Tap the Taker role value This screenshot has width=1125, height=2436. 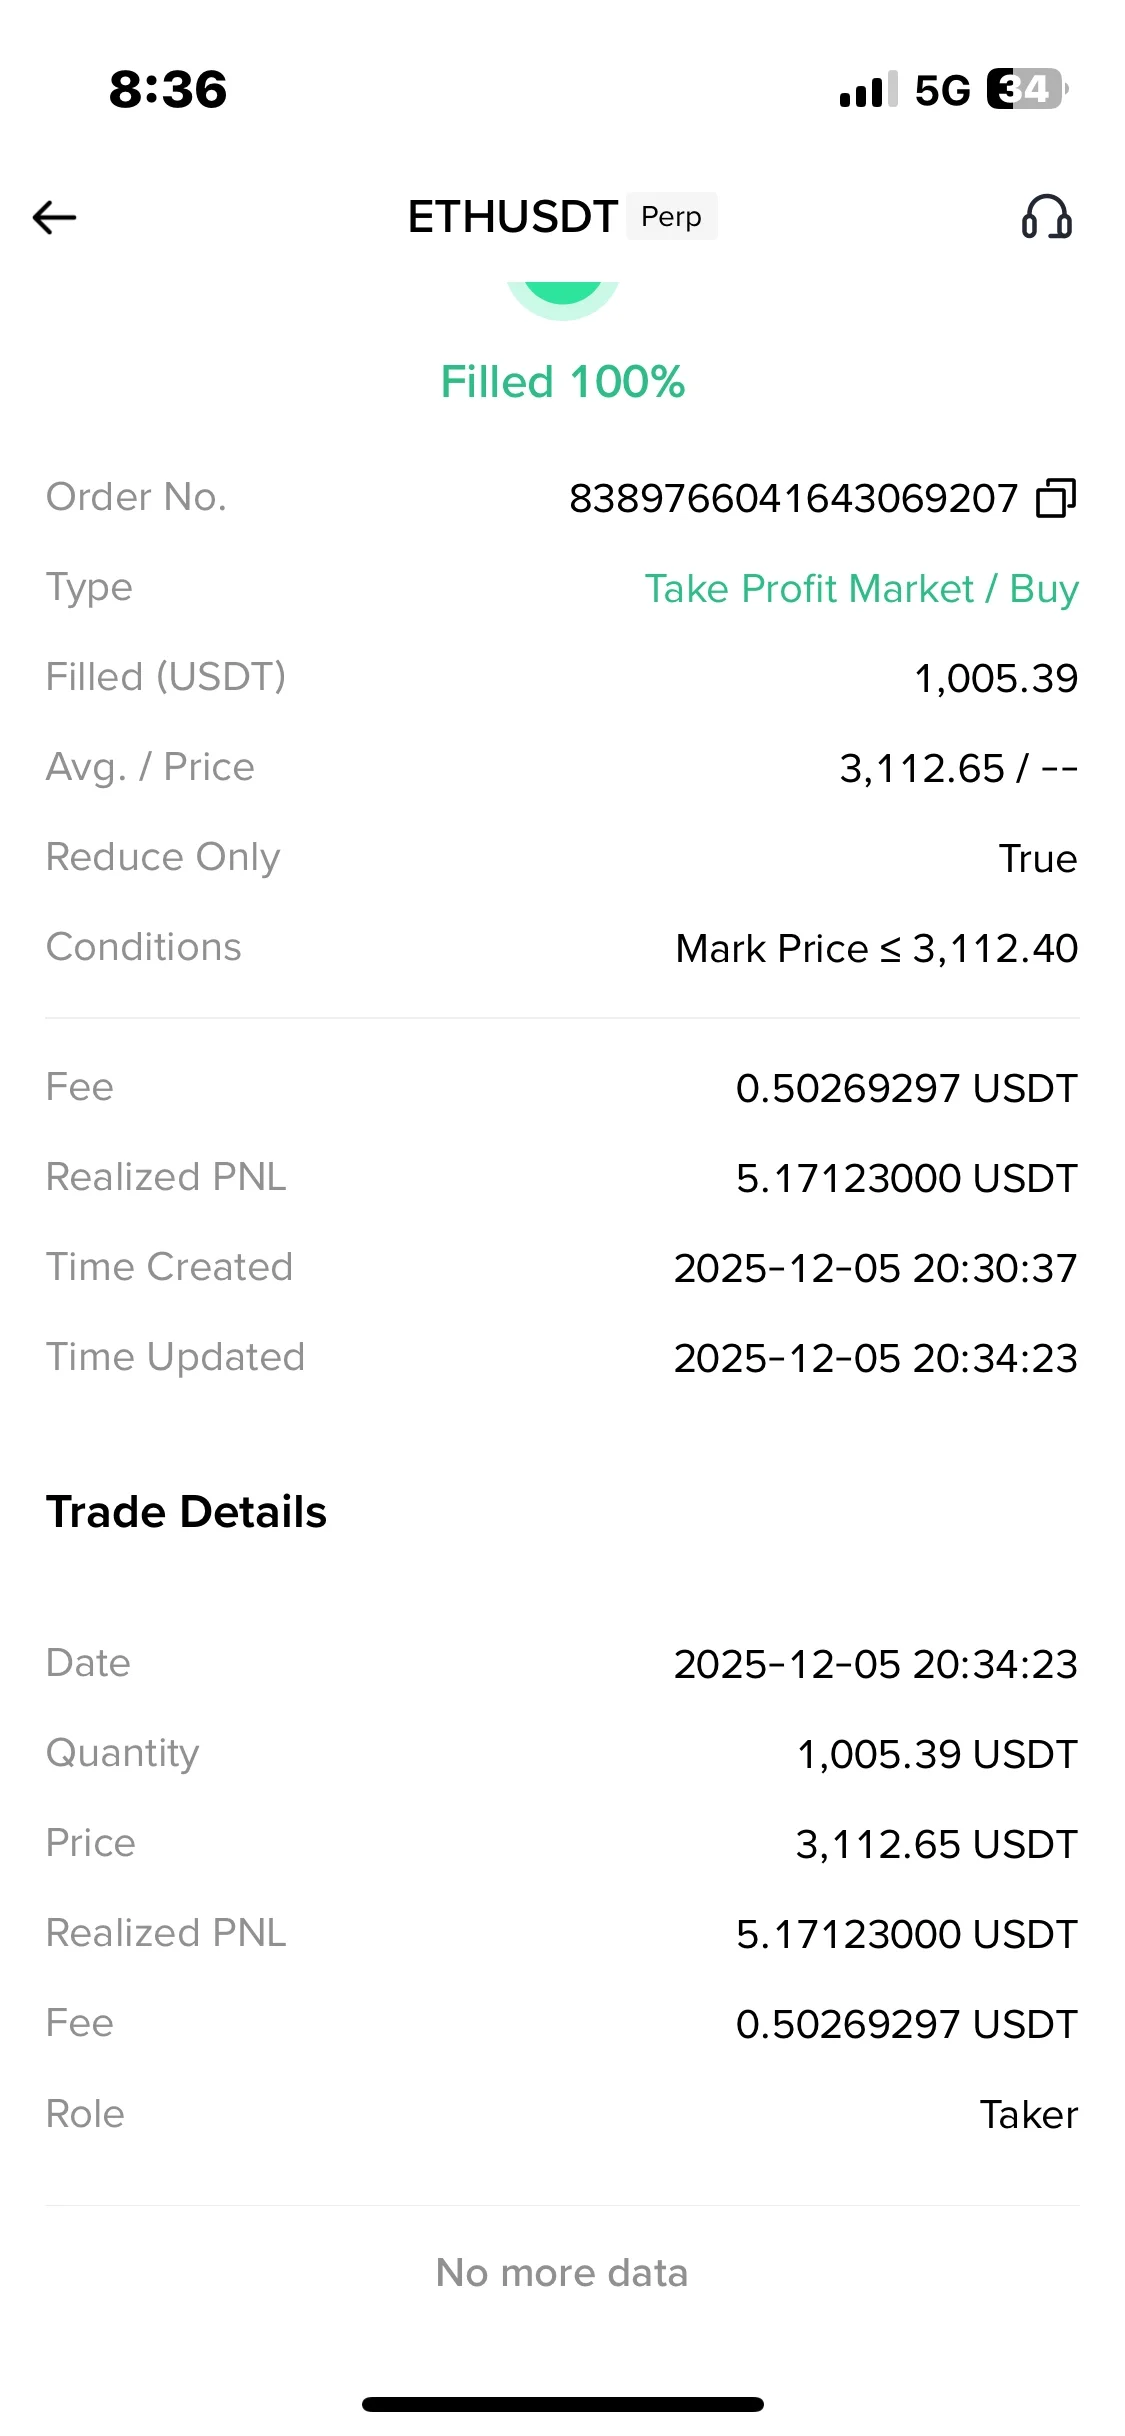tap(1028, 2115)
